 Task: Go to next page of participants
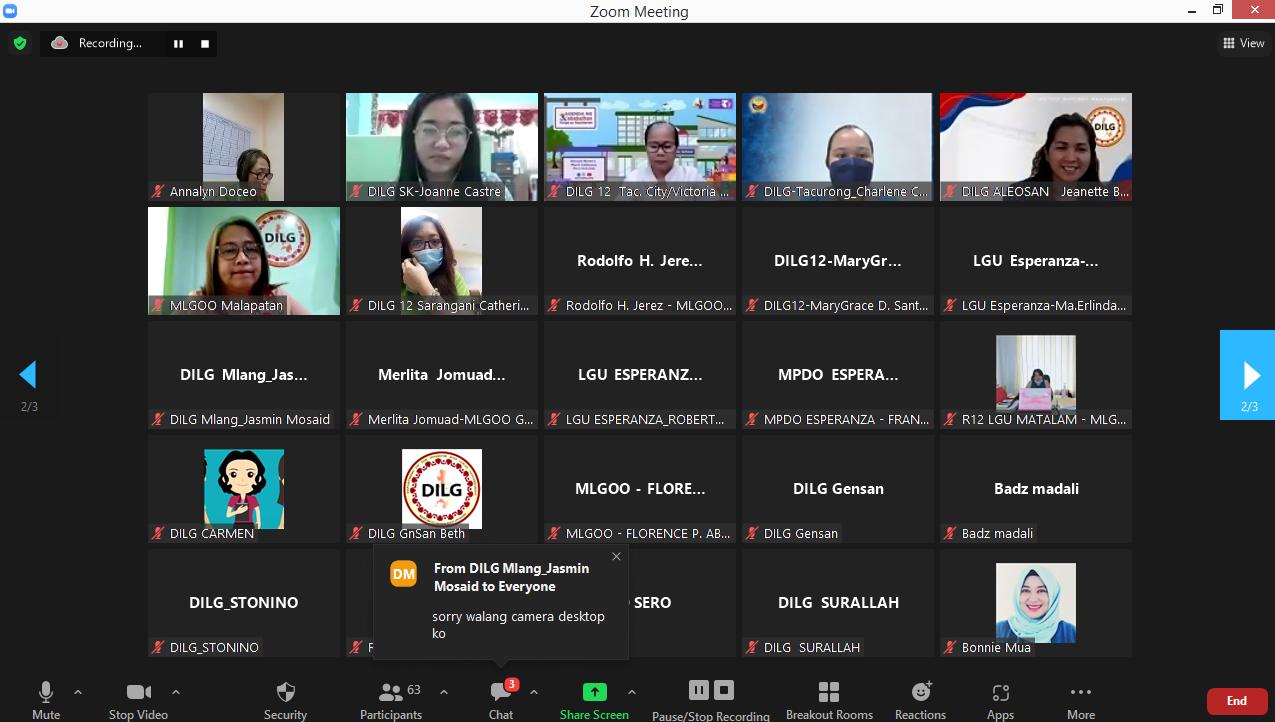[1247, 375]
